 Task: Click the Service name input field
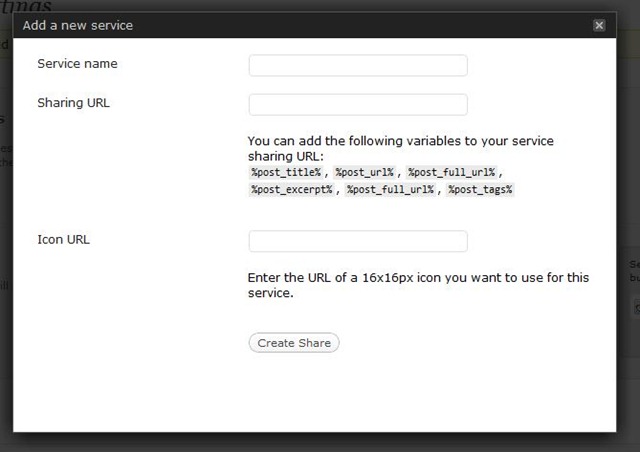[x=357, y=66]
